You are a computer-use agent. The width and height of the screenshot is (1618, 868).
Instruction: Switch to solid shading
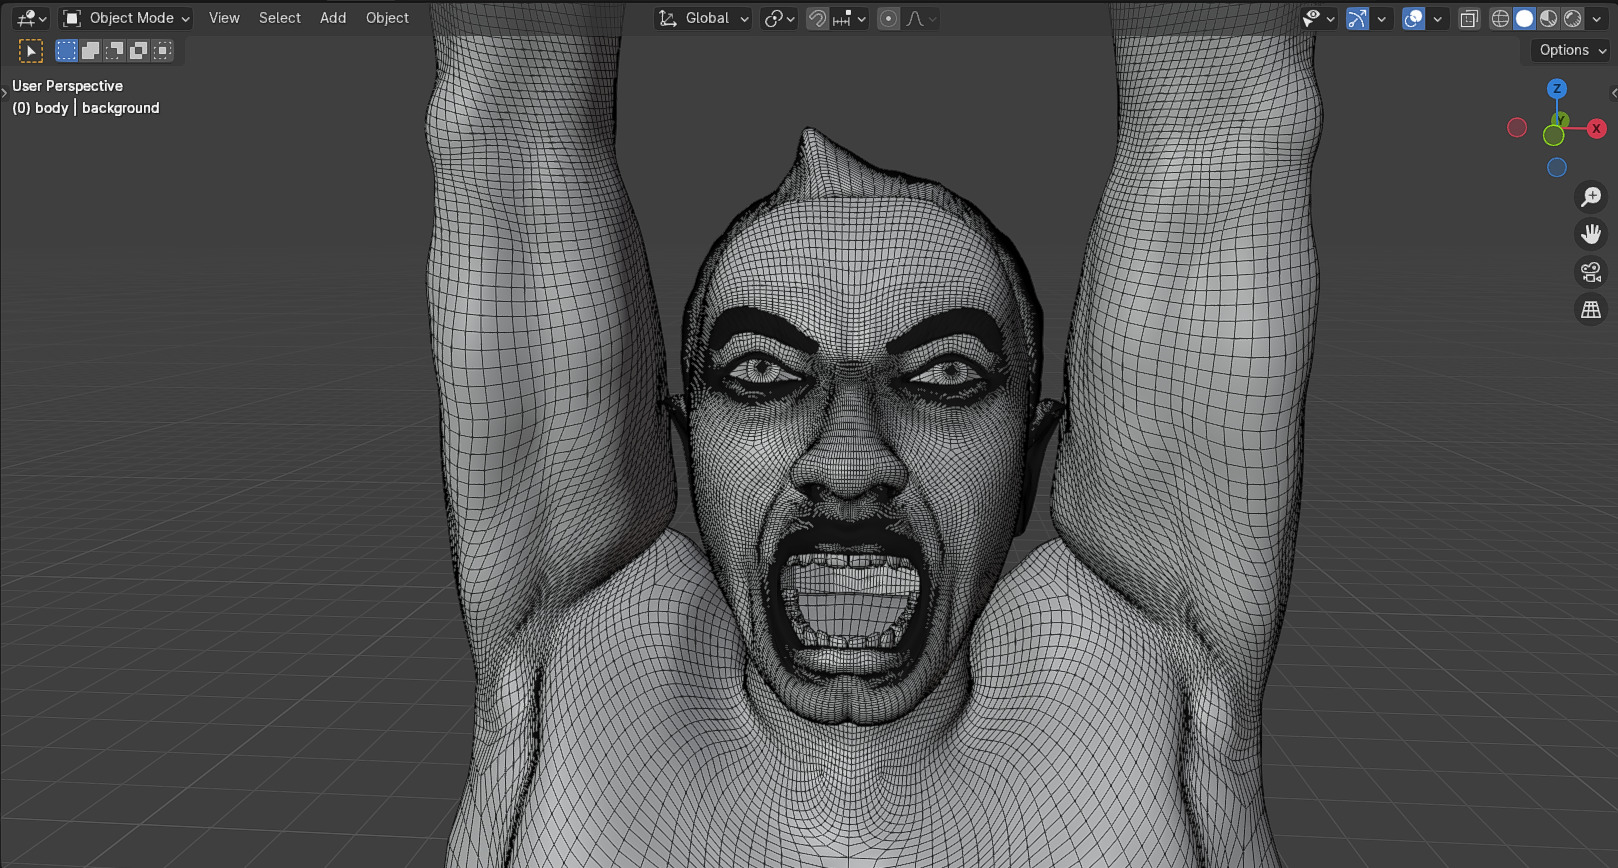coord(1524,18)
